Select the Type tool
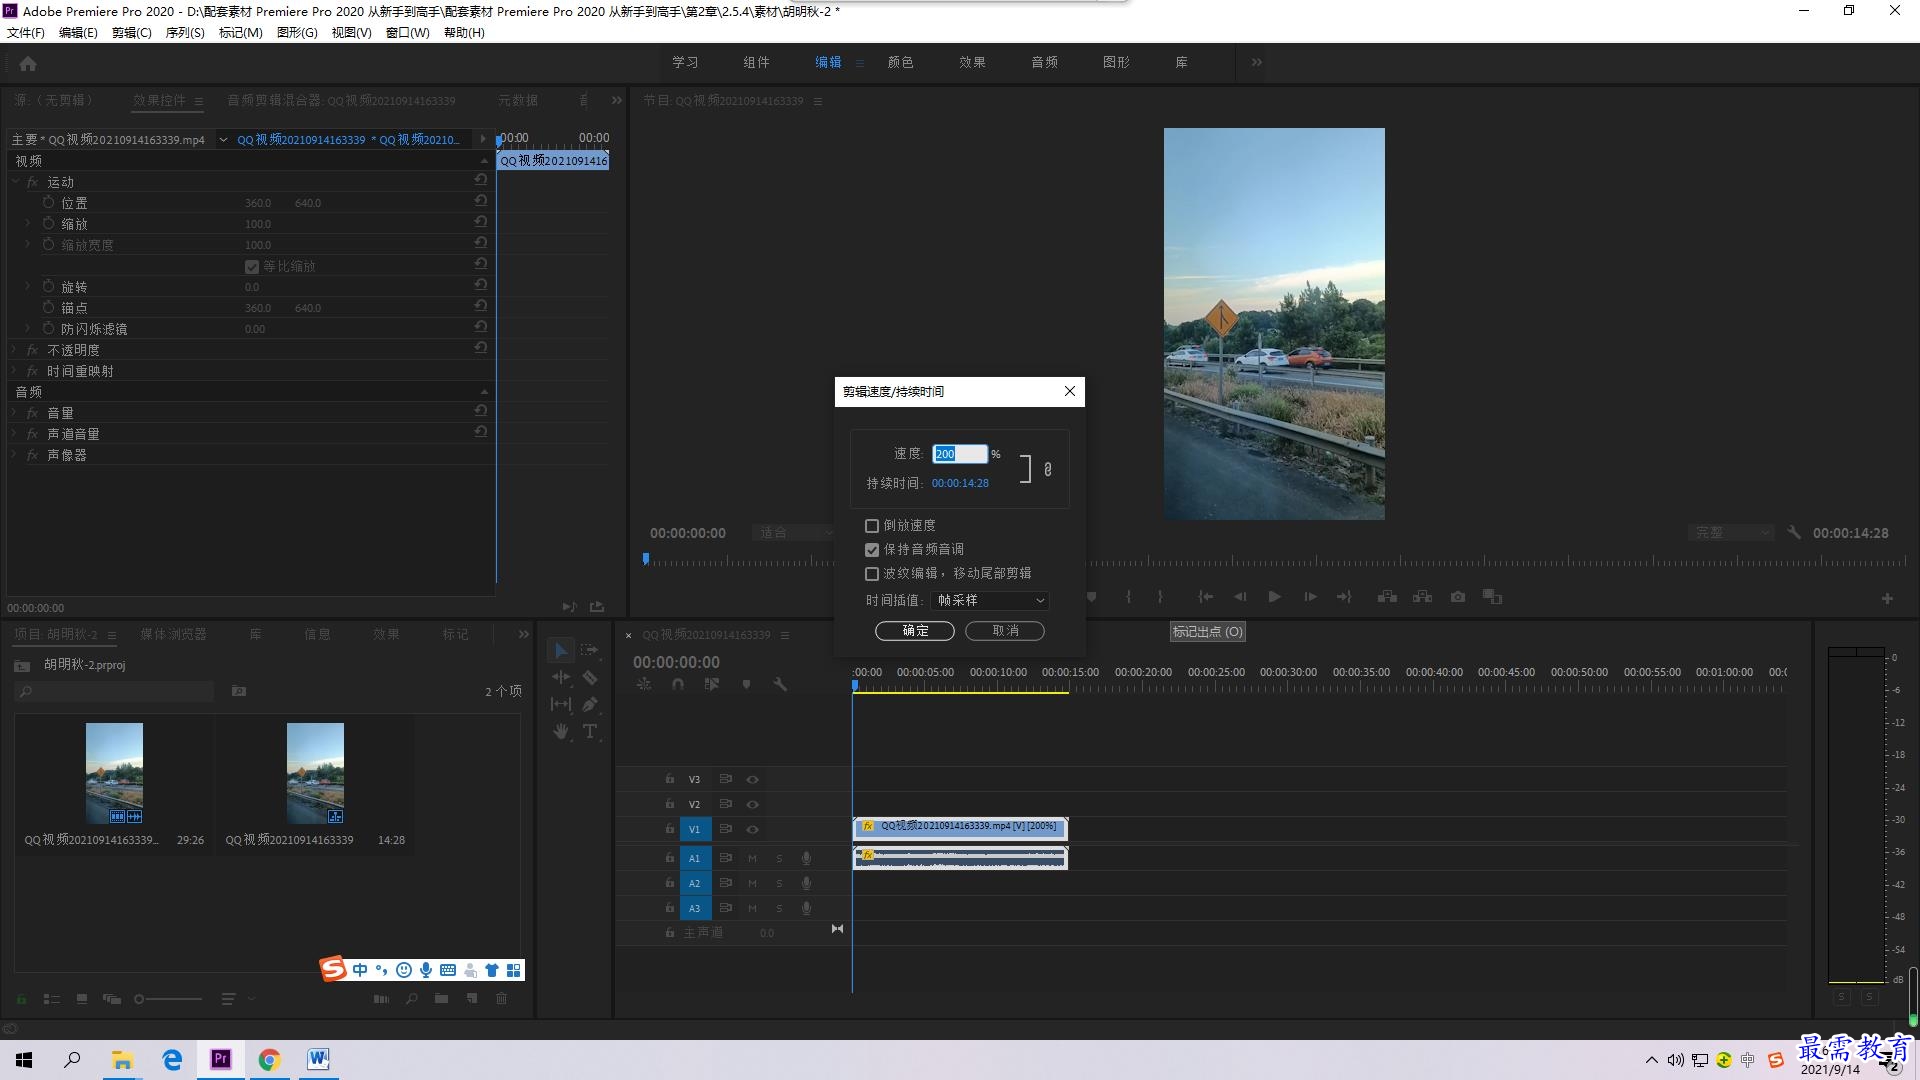The height and width of the screenshot is (1080, 1920). 590,731
